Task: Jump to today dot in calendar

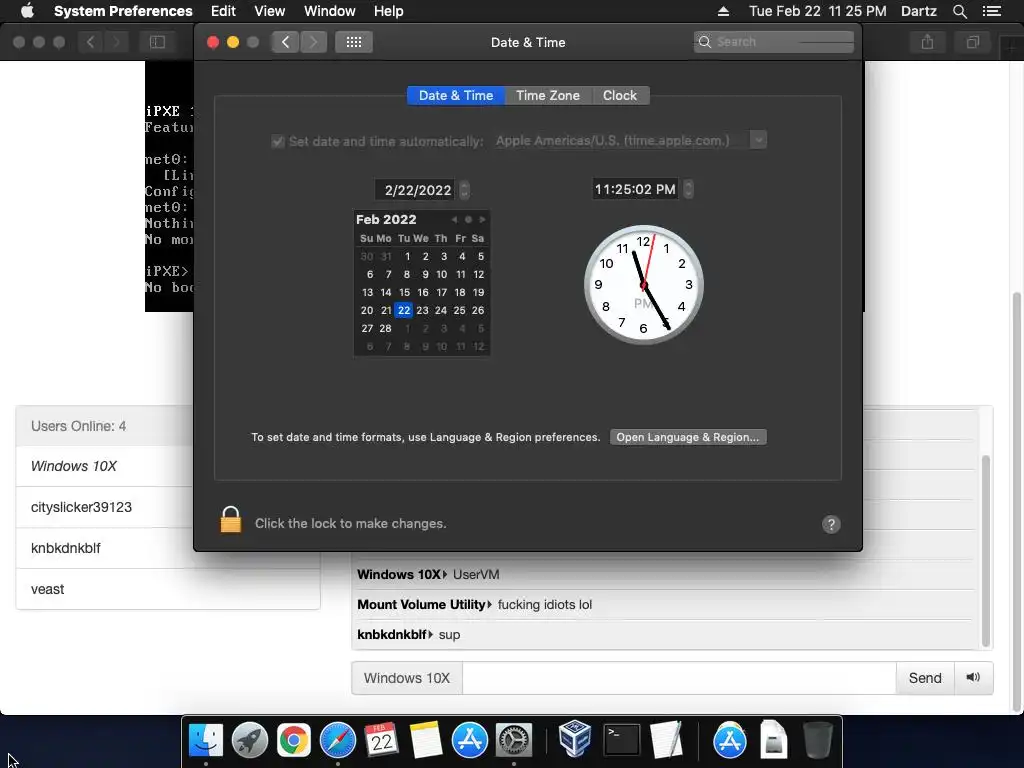Action: click(468, 219)
